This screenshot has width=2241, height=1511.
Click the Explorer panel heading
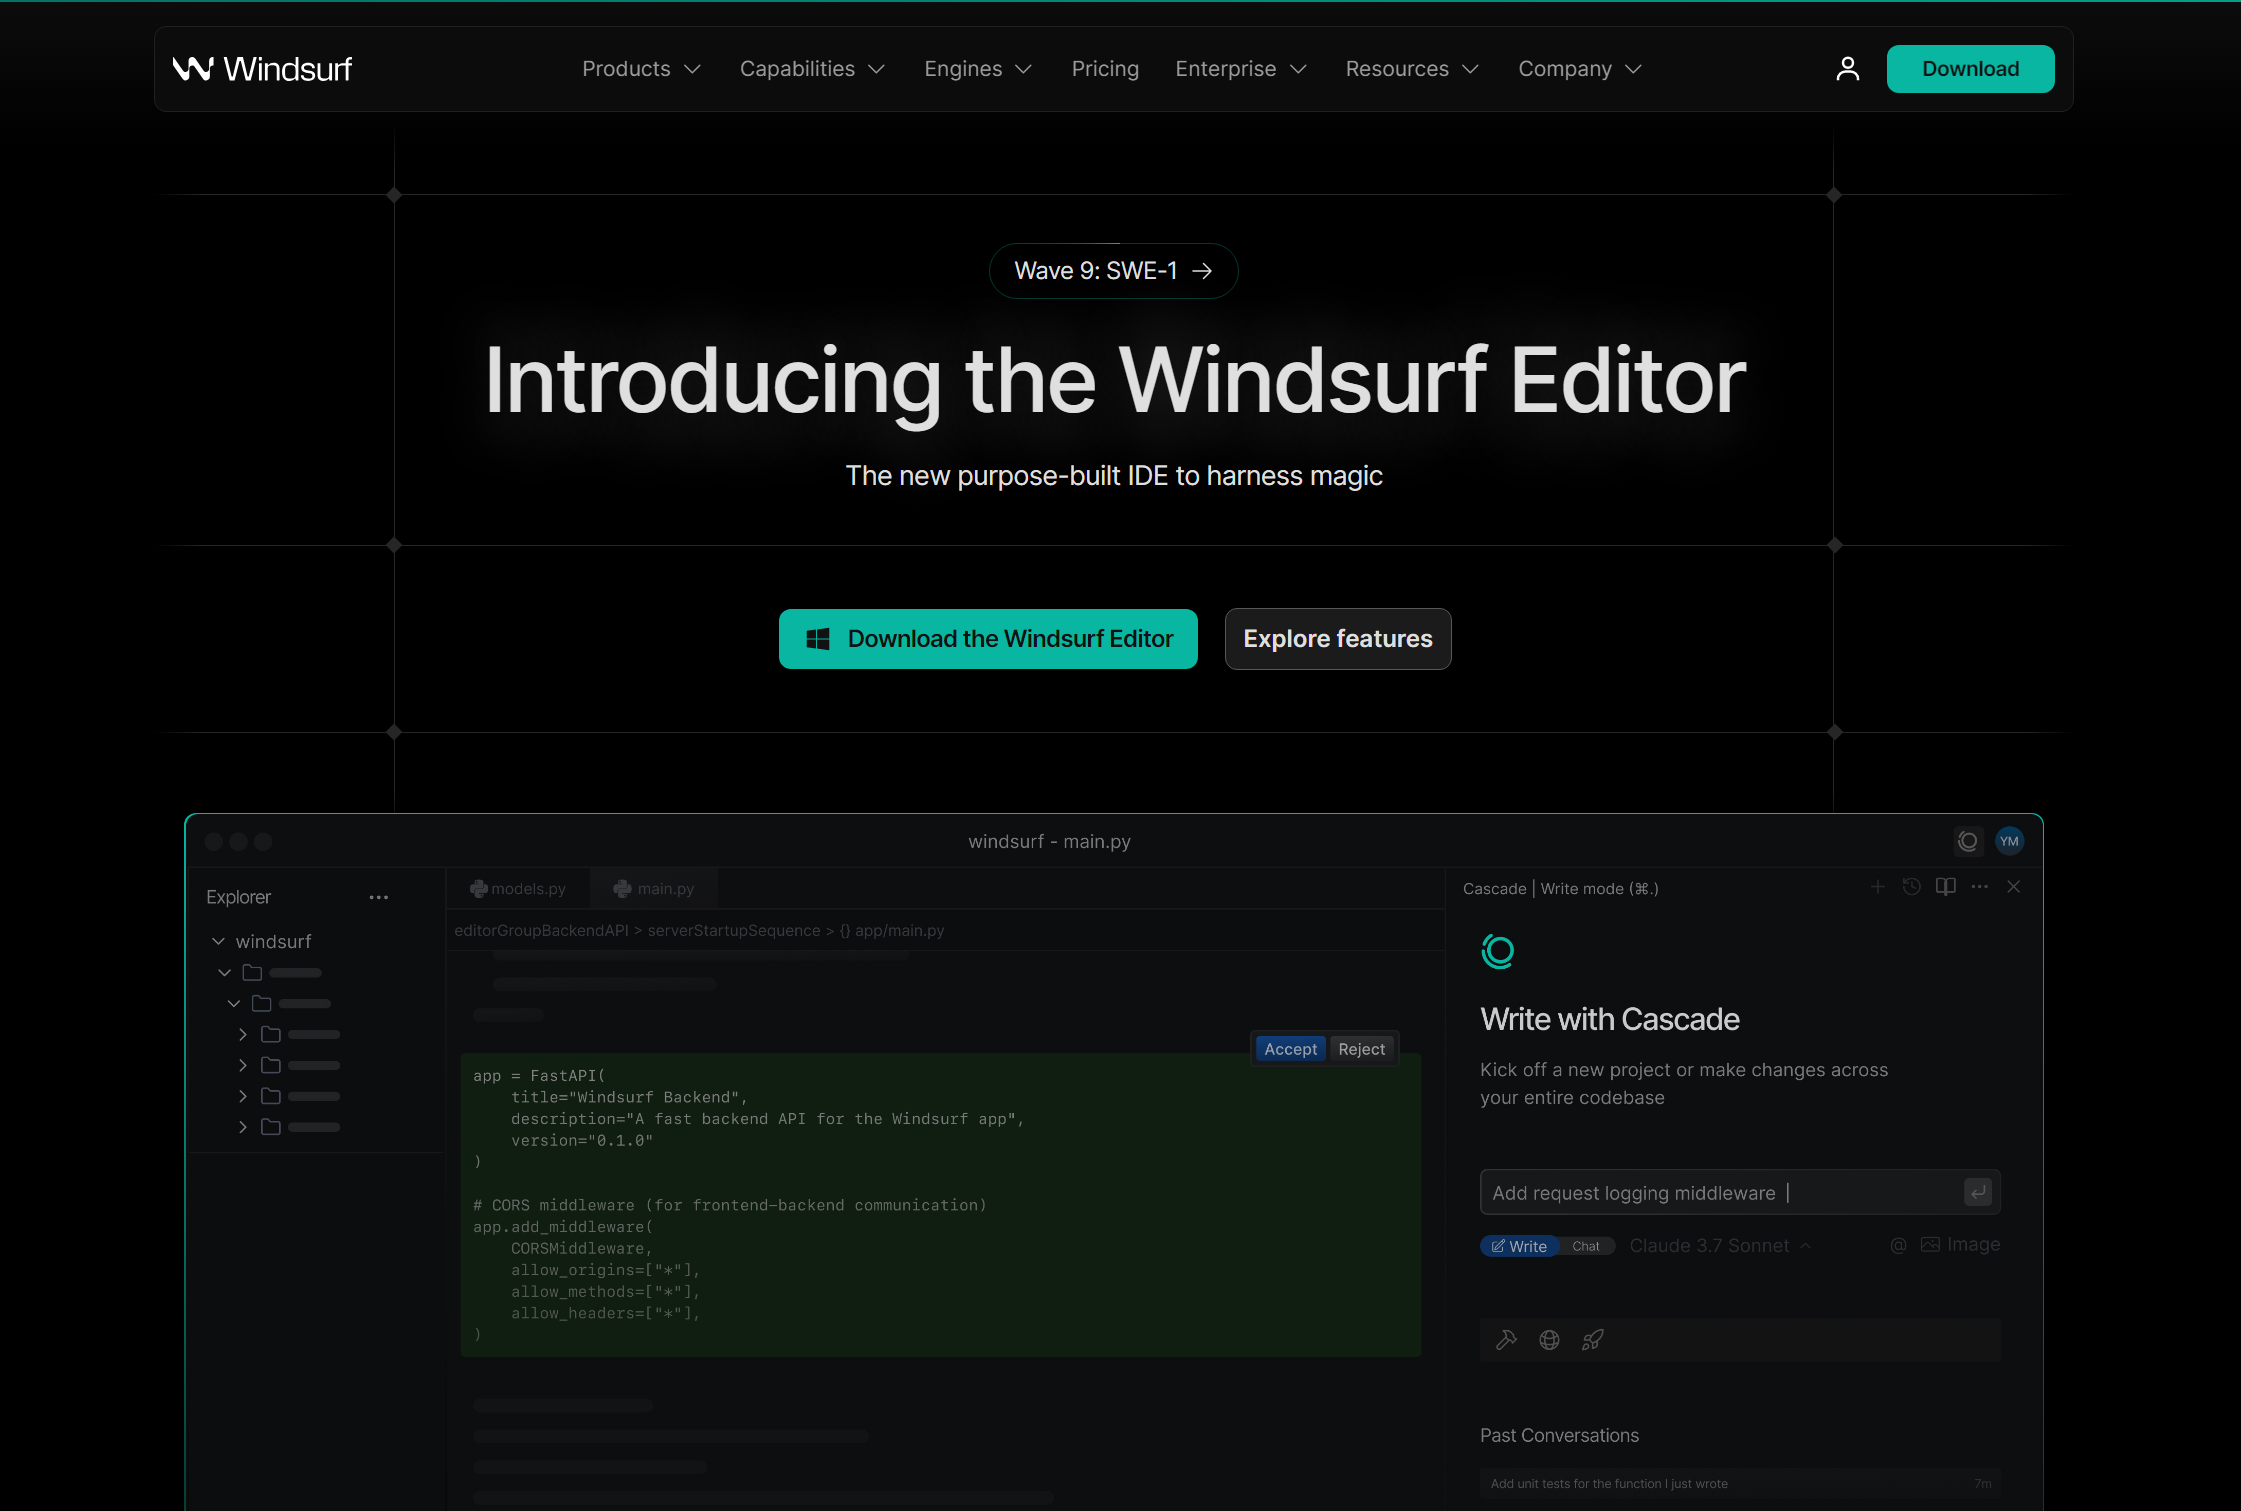click(238, 897)
